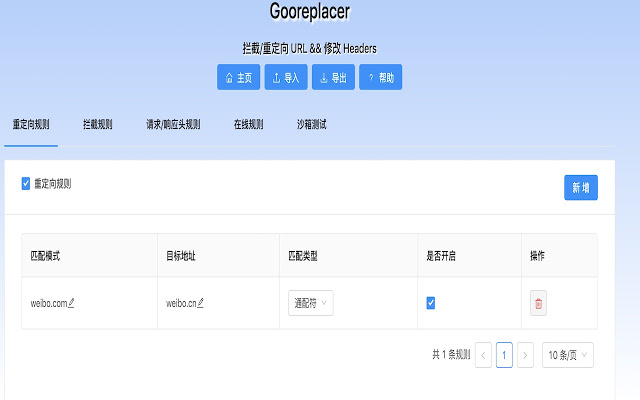The height and width of the screenshot is (400, 640).
Task: Switch to the 在线规则 tab
Action: pyautogui.click(x=248, y=124)
